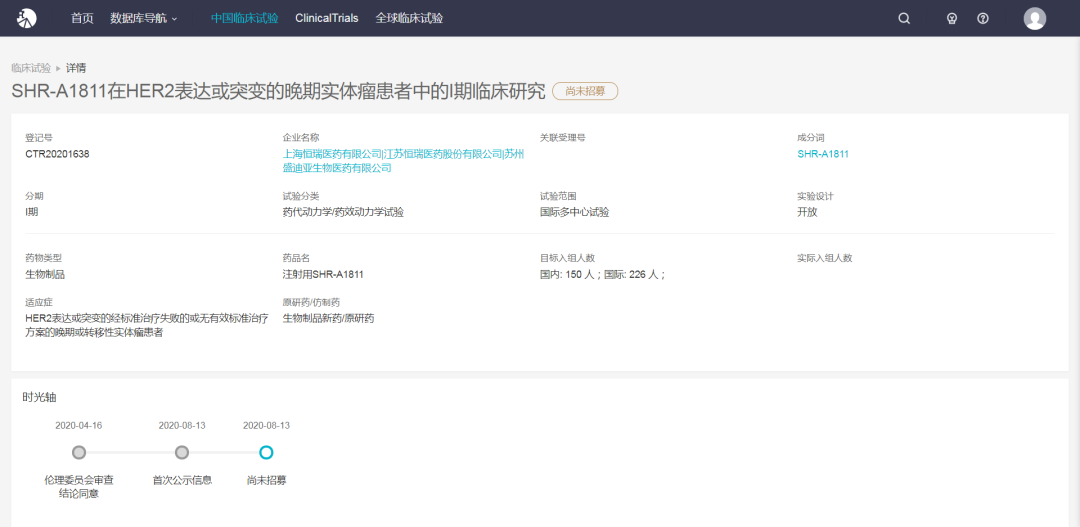
Task: Click the I期 phase value
Action: click(x=32, y=212)
